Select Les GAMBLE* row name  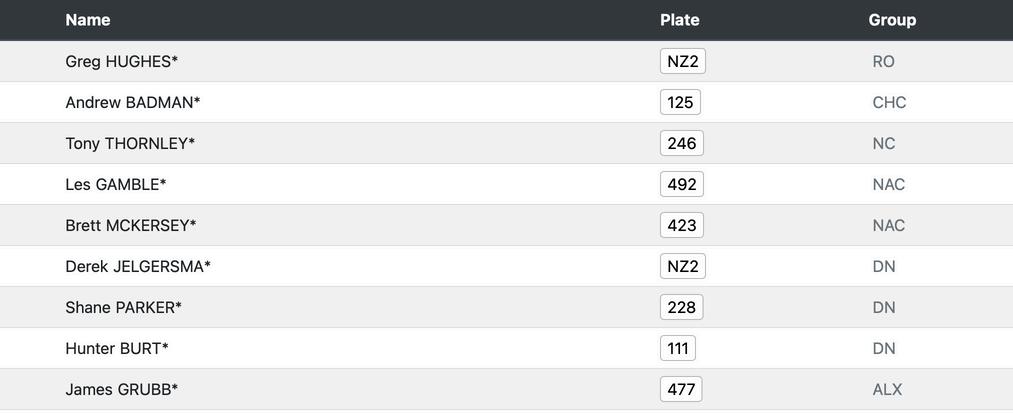click(115, 185)
